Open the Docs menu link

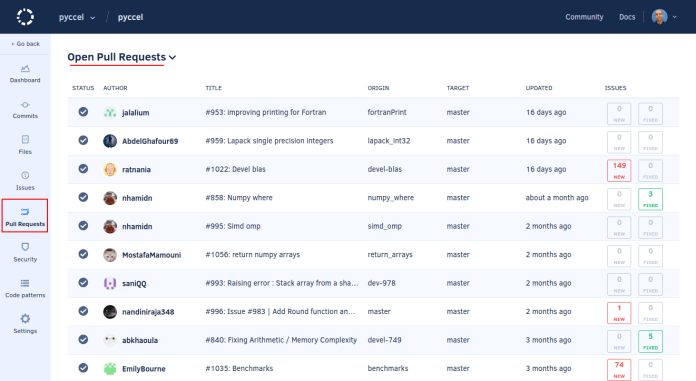click(627, 17)
